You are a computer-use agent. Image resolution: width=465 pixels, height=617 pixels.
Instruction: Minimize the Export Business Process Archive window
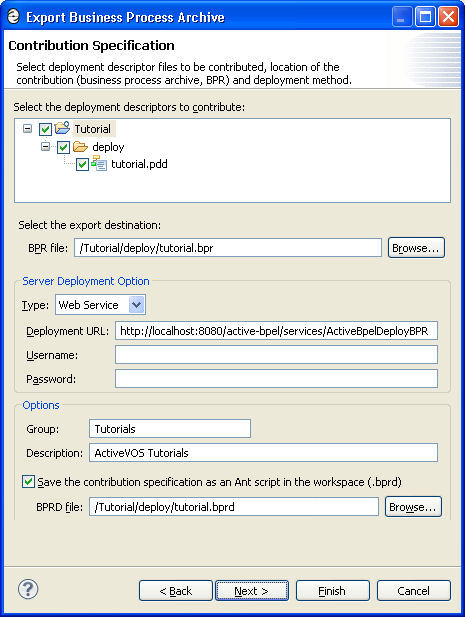click(x=402, y=17)
